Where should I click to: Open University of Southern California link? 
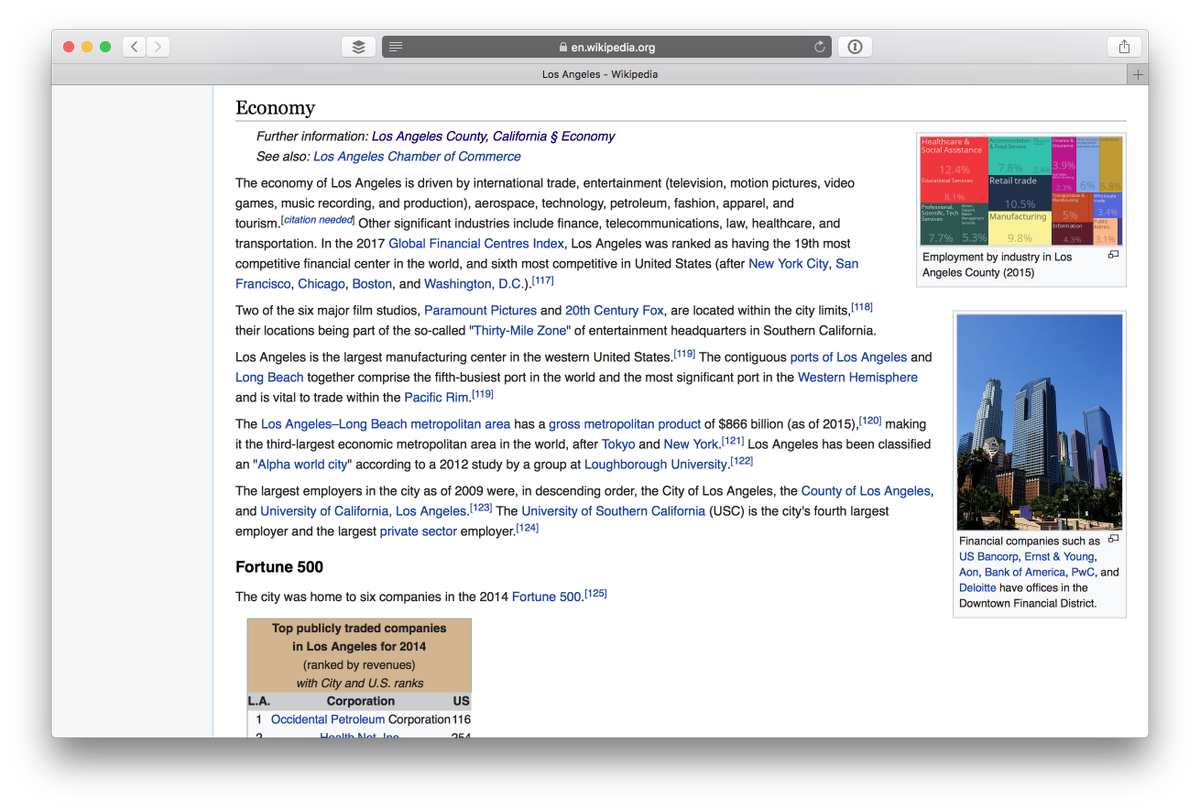point(613,511)
